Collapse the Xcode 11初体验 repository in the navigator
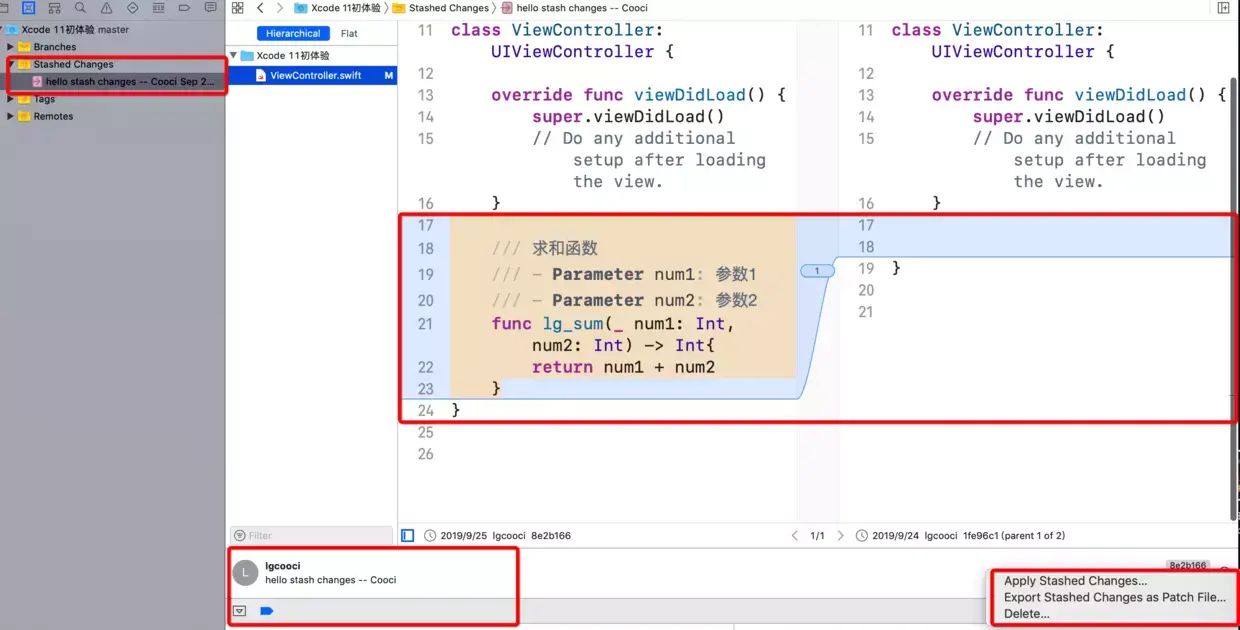Image resolution: width=1240 pixels, height=630 pixels. tap(3, 30)
